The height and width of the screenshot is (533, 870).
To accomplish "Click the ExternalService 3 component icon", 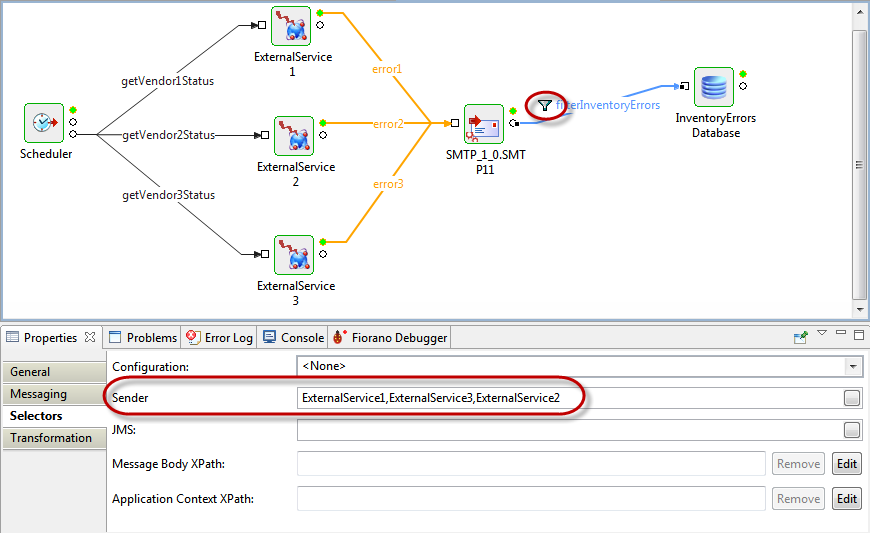I will coord(294,256).
